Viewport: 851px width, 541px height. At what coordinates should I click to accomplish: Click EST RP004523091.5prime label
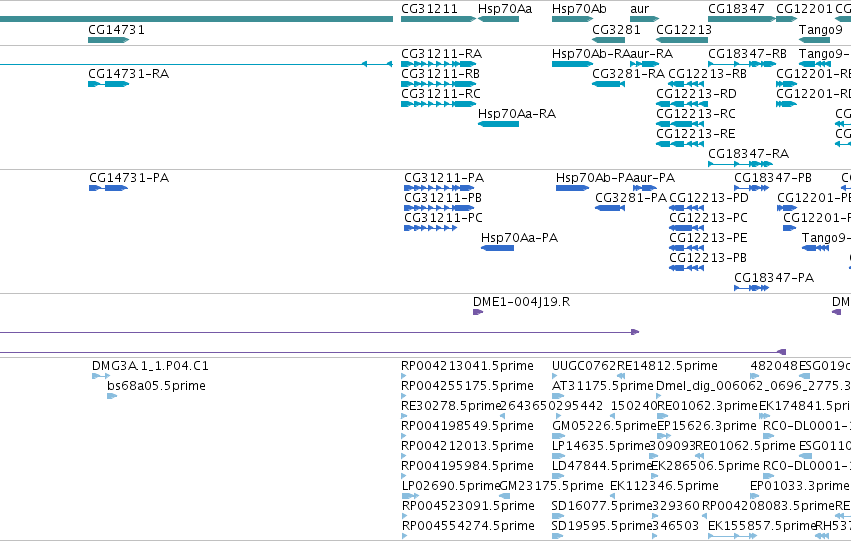[x=468, y=506]
